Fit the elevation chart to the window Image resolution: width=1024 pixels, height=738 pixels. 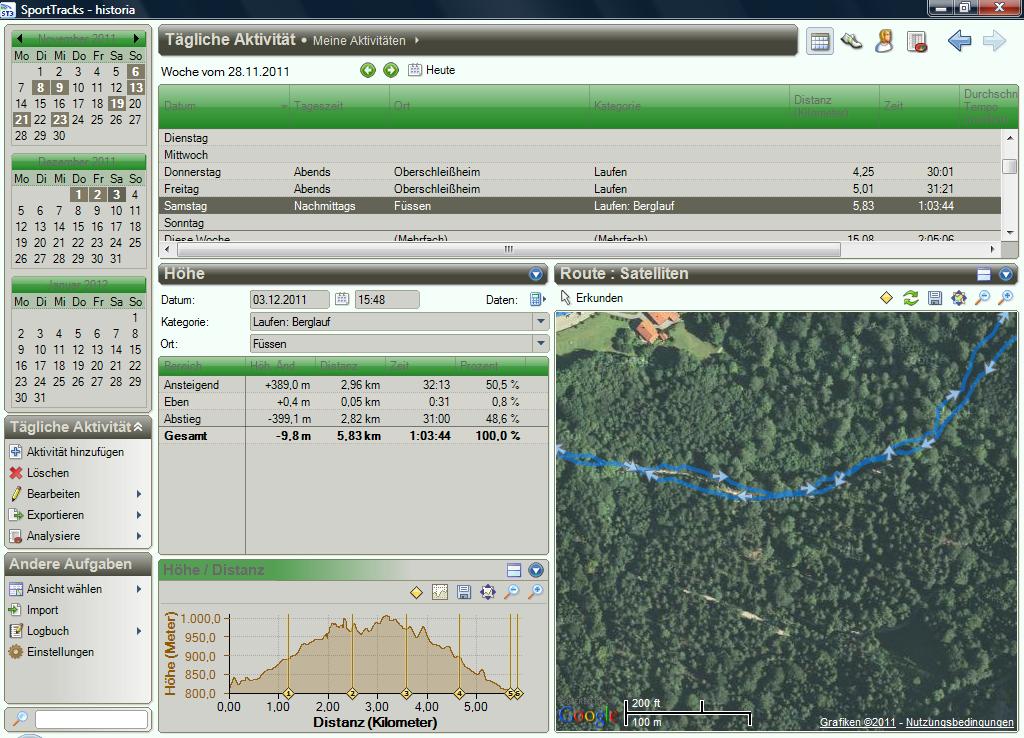[x=488, y=592]
